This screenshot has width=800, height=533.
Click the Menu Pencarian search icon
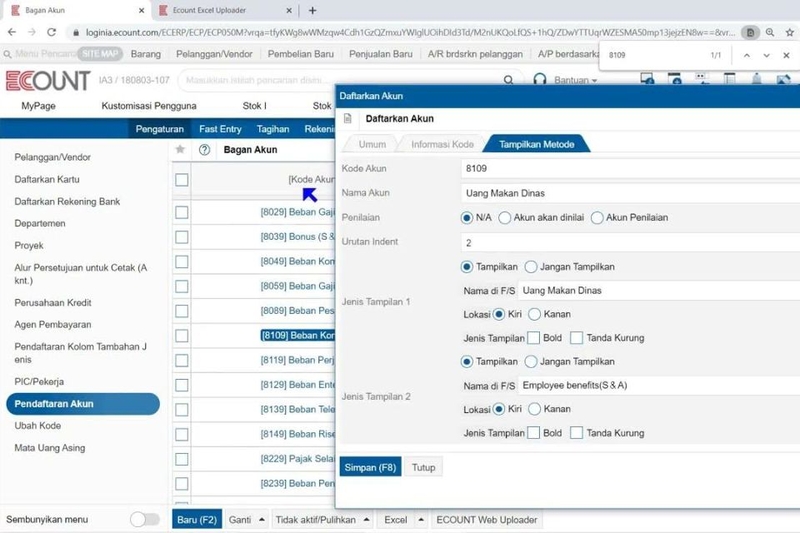pyautogui.click(x=7, y=54)
